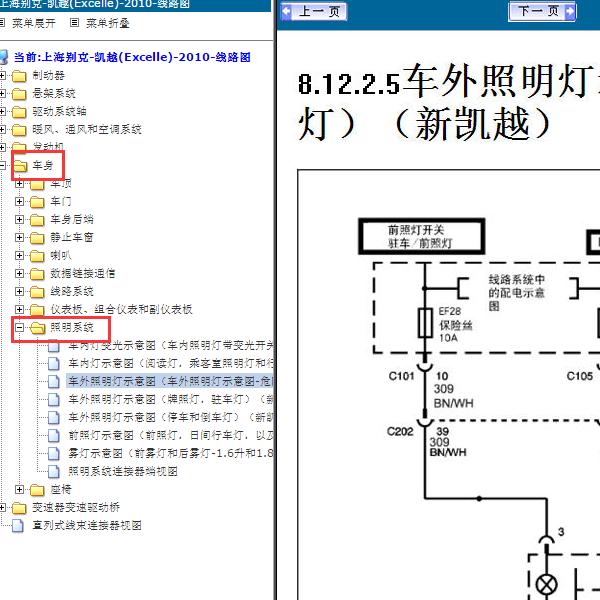Click the 车身后端 folder icon
The width and height of the screenshot is (600, 600).
pyautogui.click(x=37, y=220)
